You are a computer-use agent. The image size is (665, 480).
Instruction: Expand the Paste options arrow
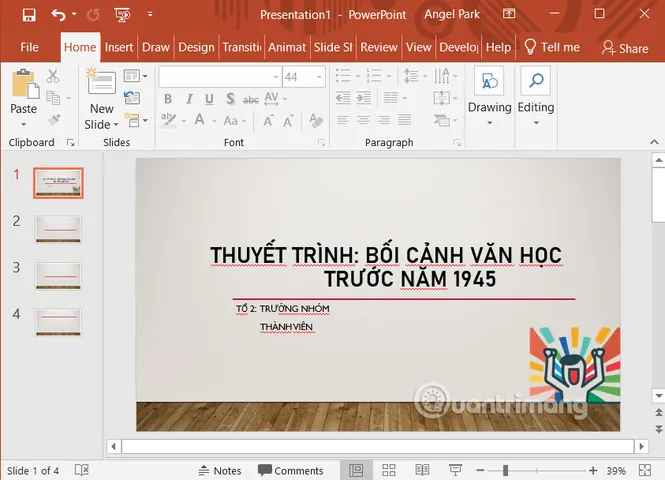point(24,124)
